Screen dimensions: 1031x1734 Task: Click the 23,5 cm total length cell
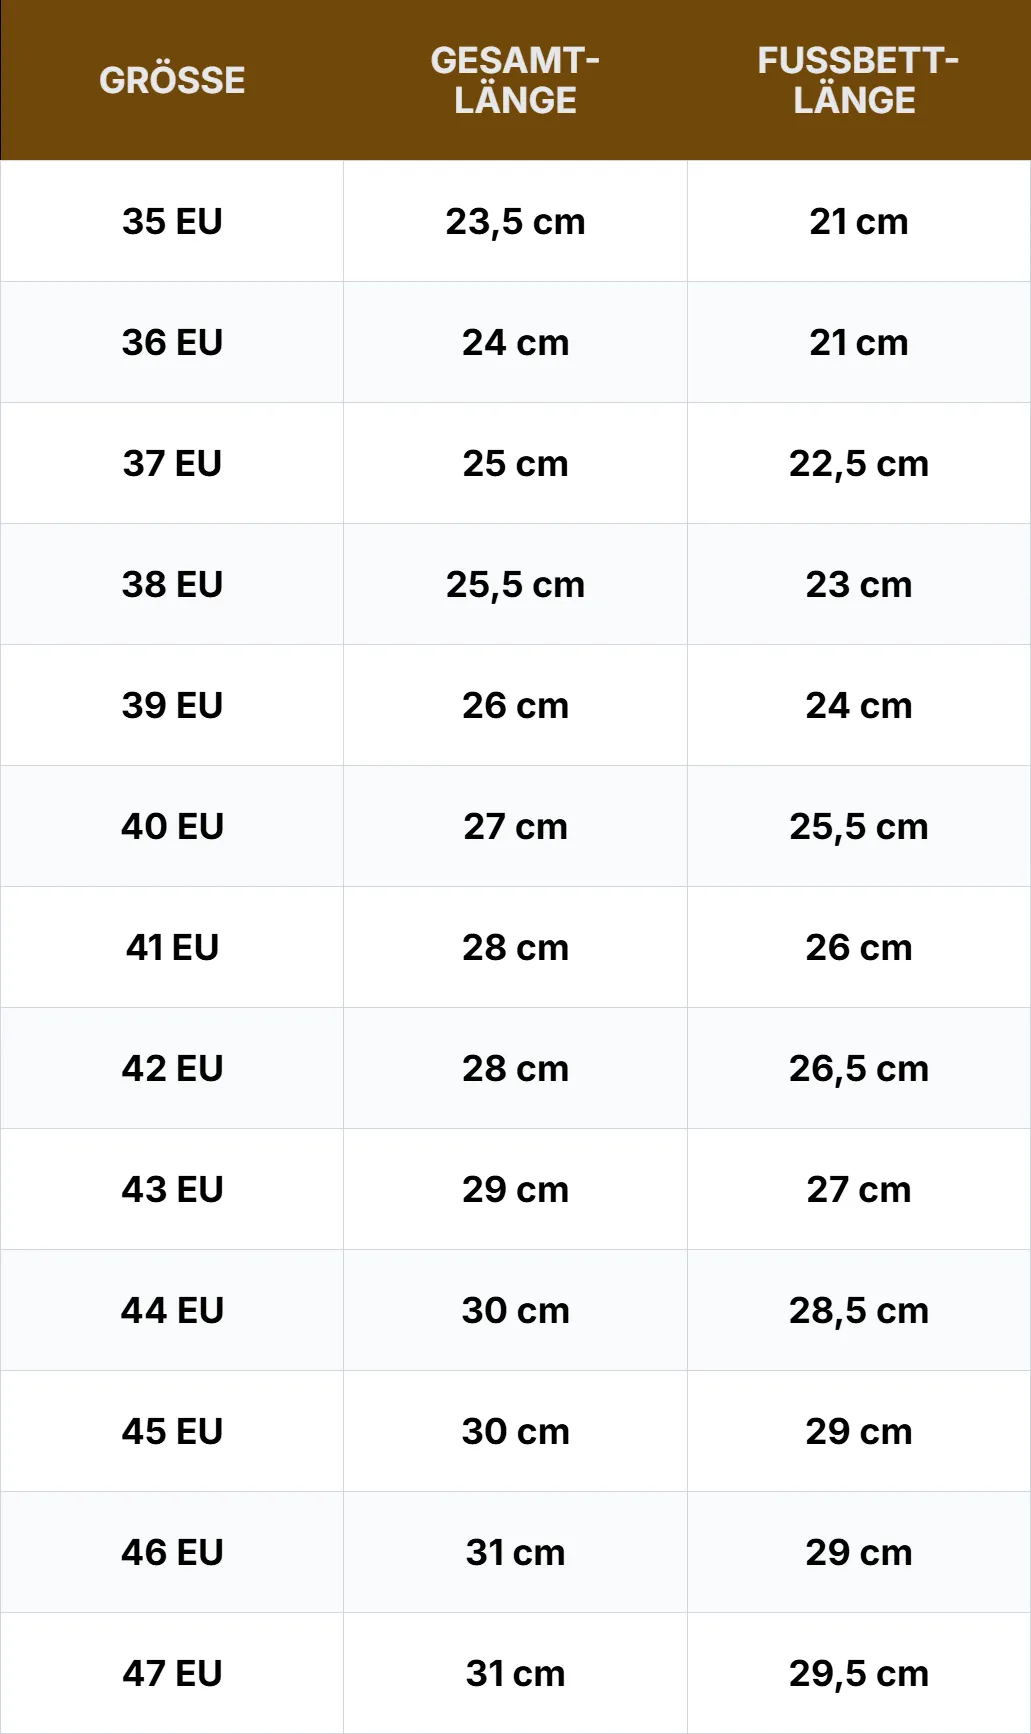[515, 221]
